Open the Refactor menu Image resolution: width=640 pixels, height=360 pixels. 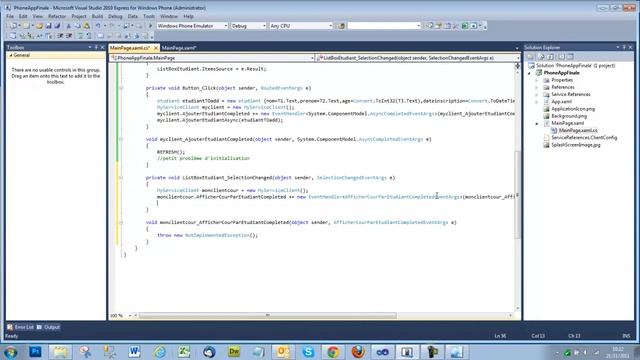pyautogui.click(x=57, y=16)
